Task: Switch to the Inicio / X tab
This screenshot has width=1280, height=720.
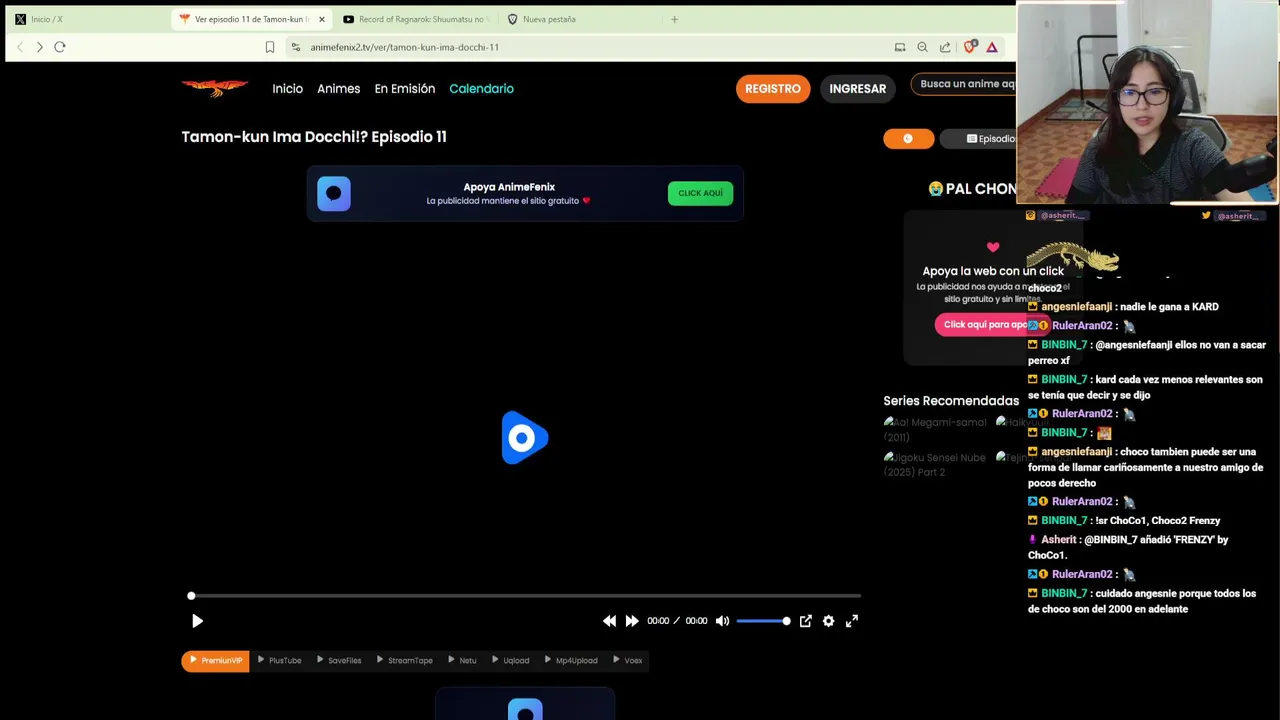Action: tap(85, 19)
